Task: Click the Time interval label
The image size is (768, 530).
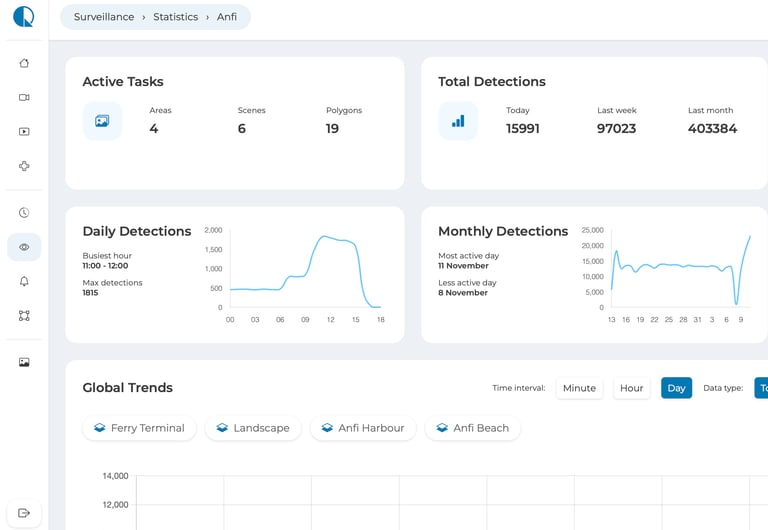Action: coord(519,388)
